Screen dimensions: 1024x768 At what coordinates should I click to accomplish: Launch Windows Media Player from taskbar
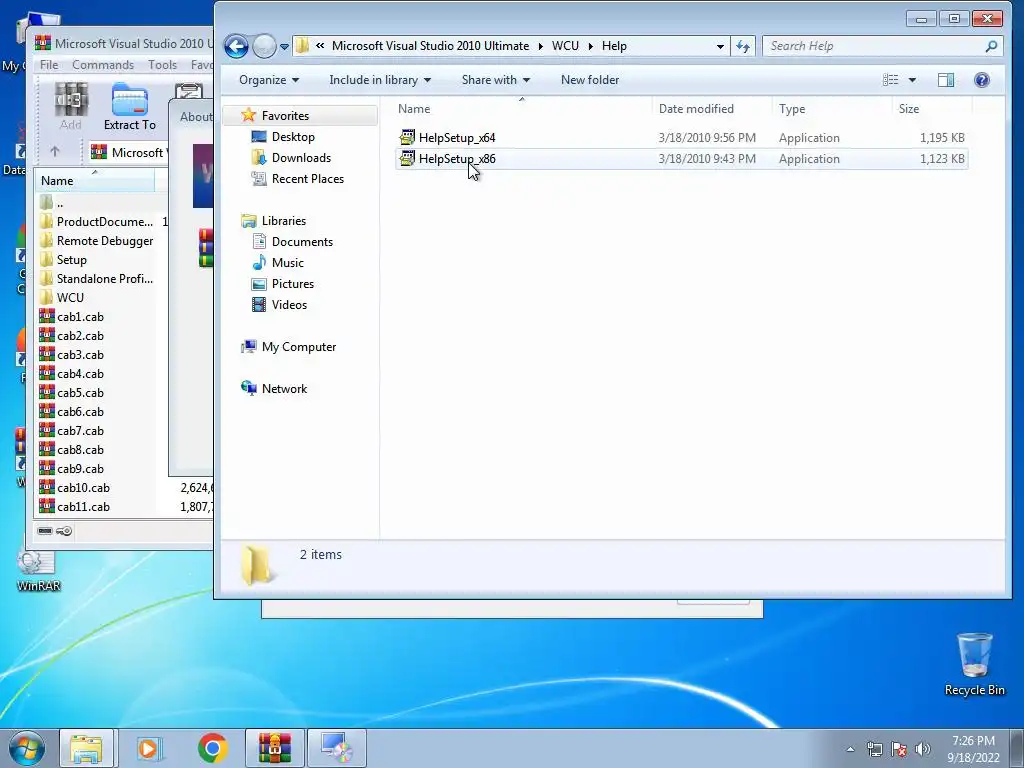point(150,748)
